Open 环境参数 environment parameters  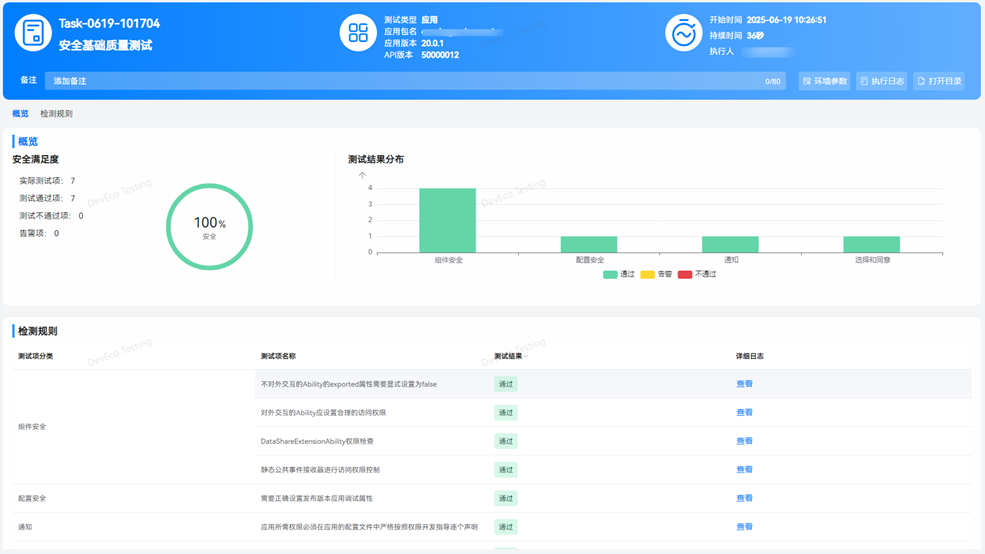coord(825,81)
